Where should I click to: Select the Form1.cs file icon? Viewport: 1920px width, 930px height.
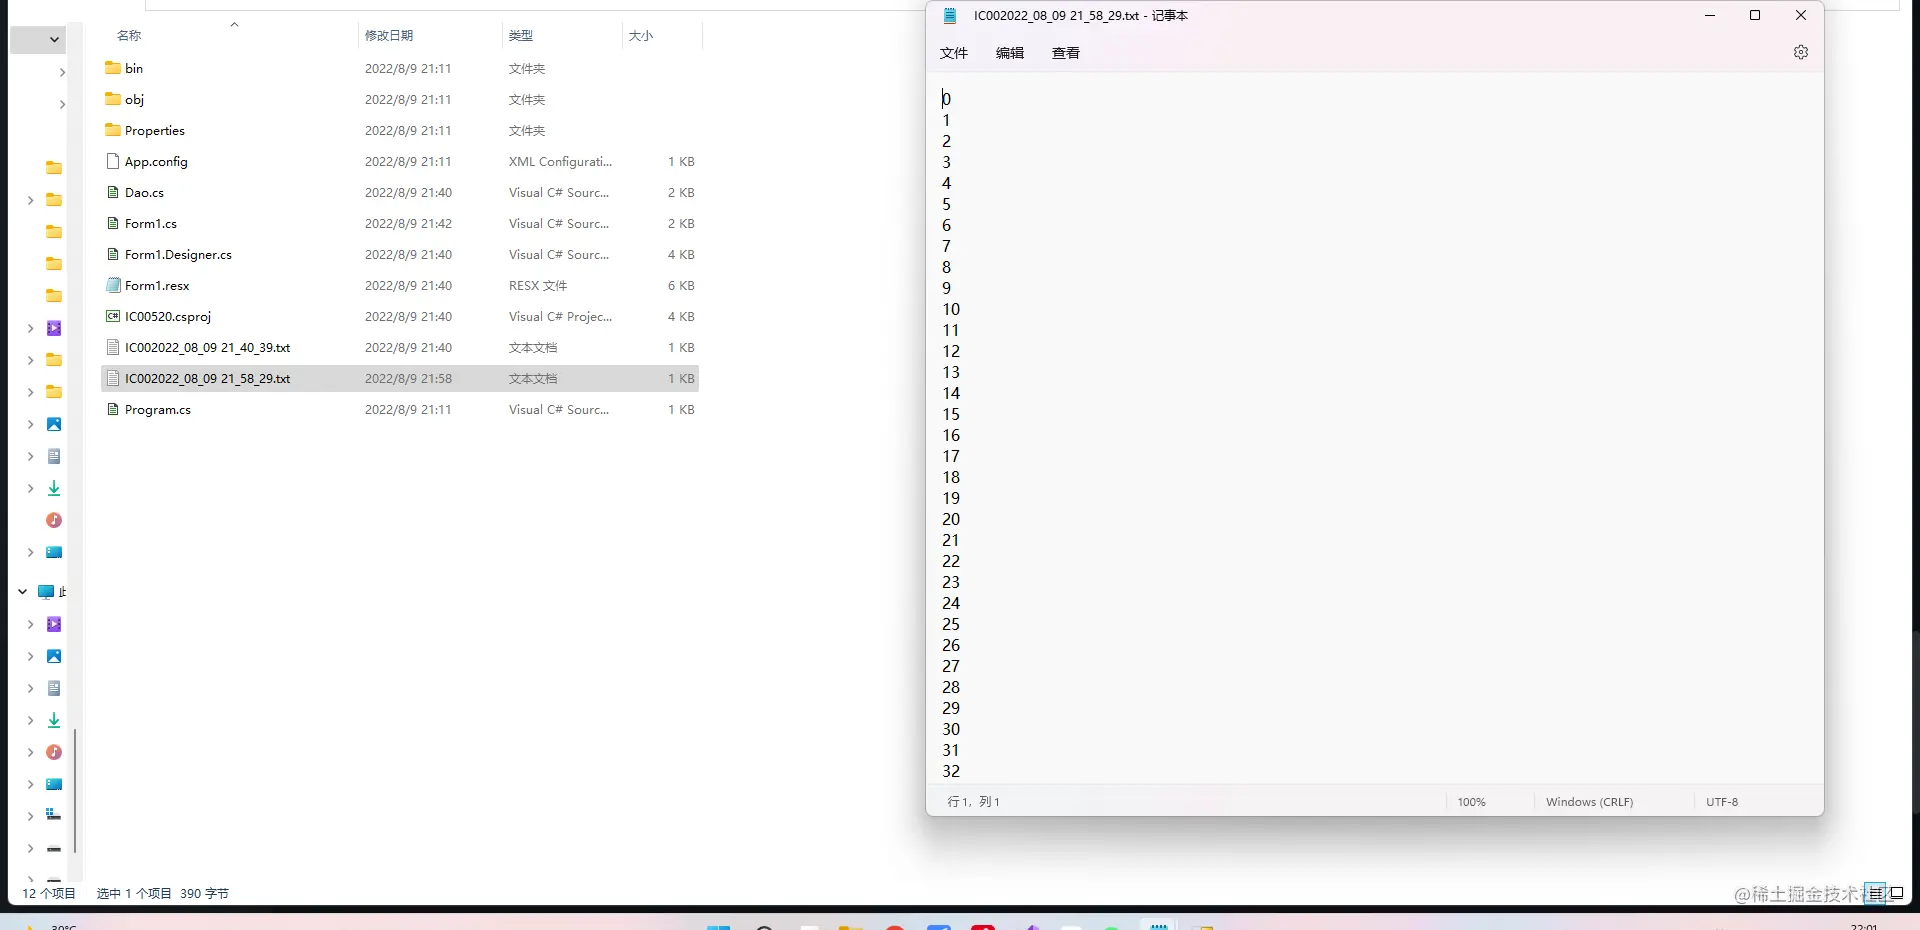tap(113, 223)
